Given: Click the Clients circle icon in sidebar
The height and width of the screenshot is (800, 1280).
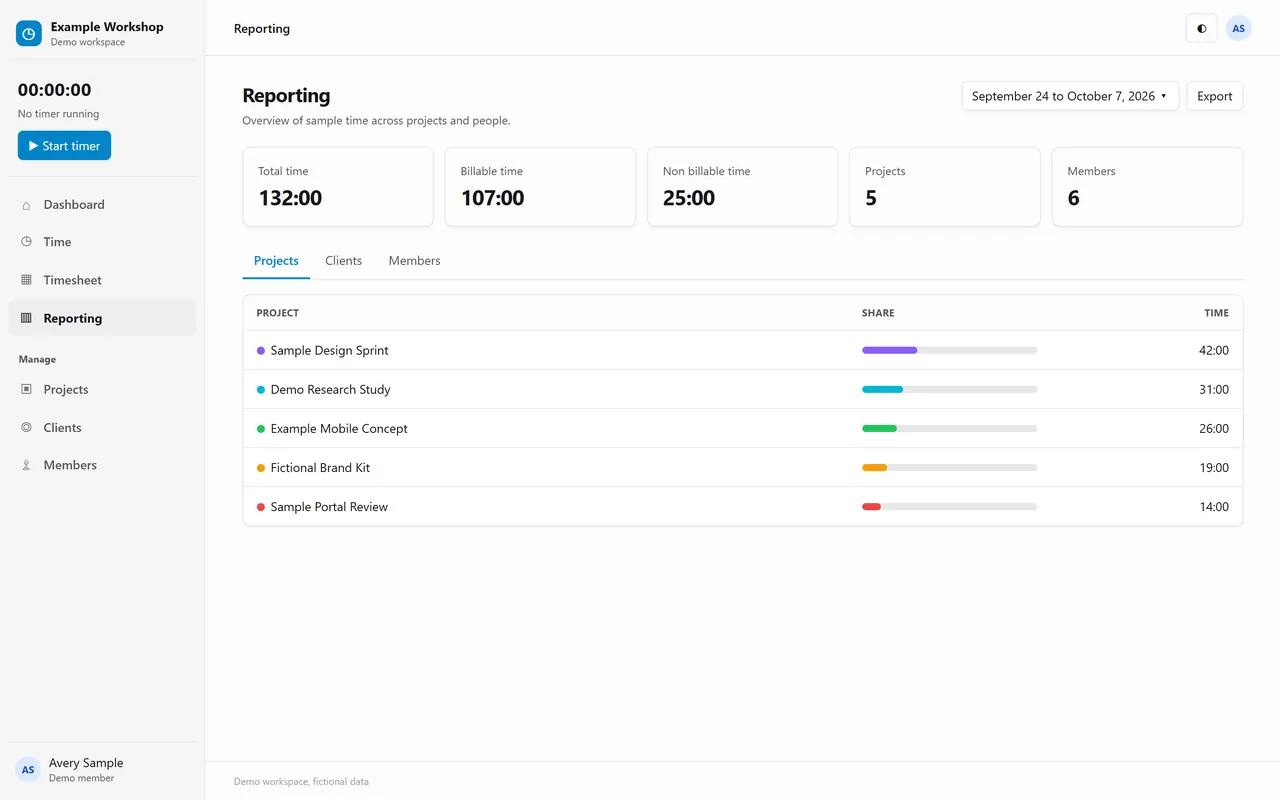Looking at the screenshot, I should coord(26,427).
